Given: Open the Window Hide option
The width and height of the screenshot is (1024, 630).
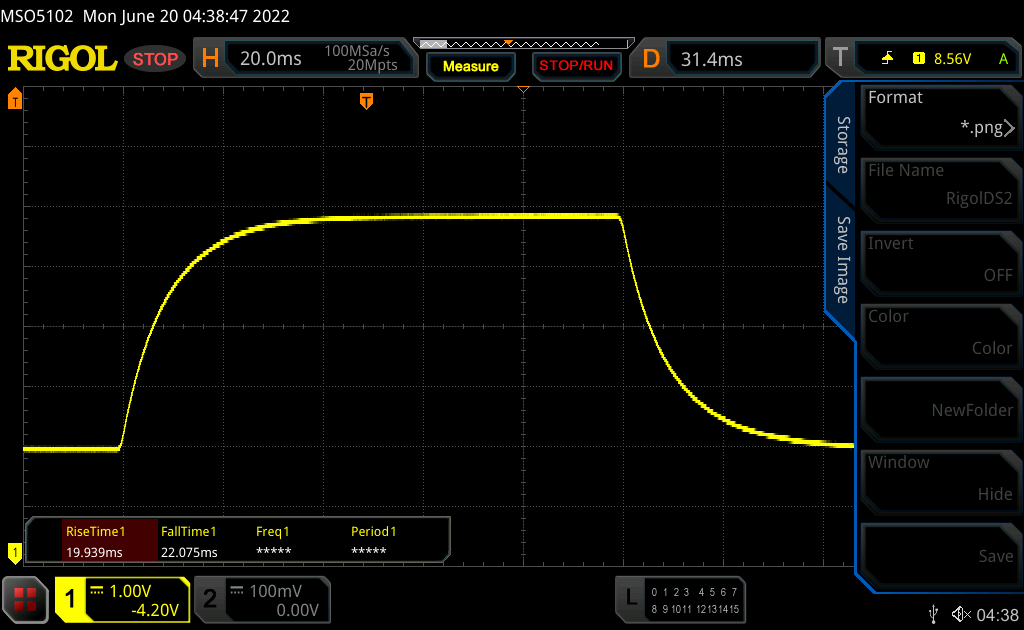Looking at the screenshot, I should 940,478.
